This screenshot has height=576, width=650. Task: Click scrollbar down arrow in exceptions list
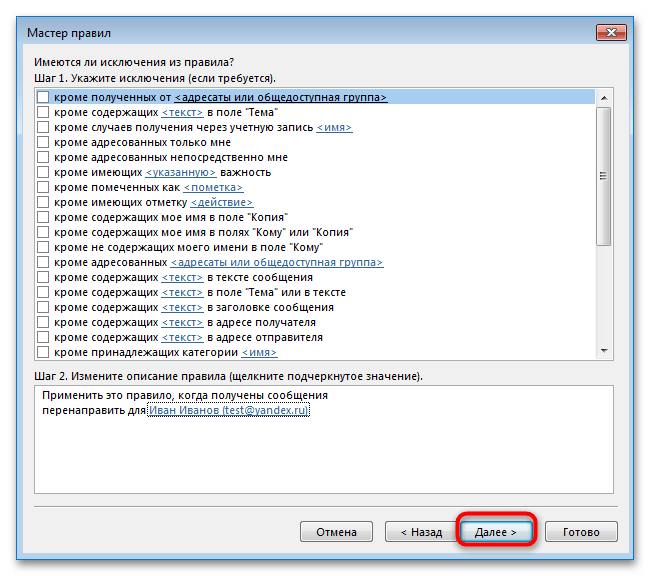604,351
